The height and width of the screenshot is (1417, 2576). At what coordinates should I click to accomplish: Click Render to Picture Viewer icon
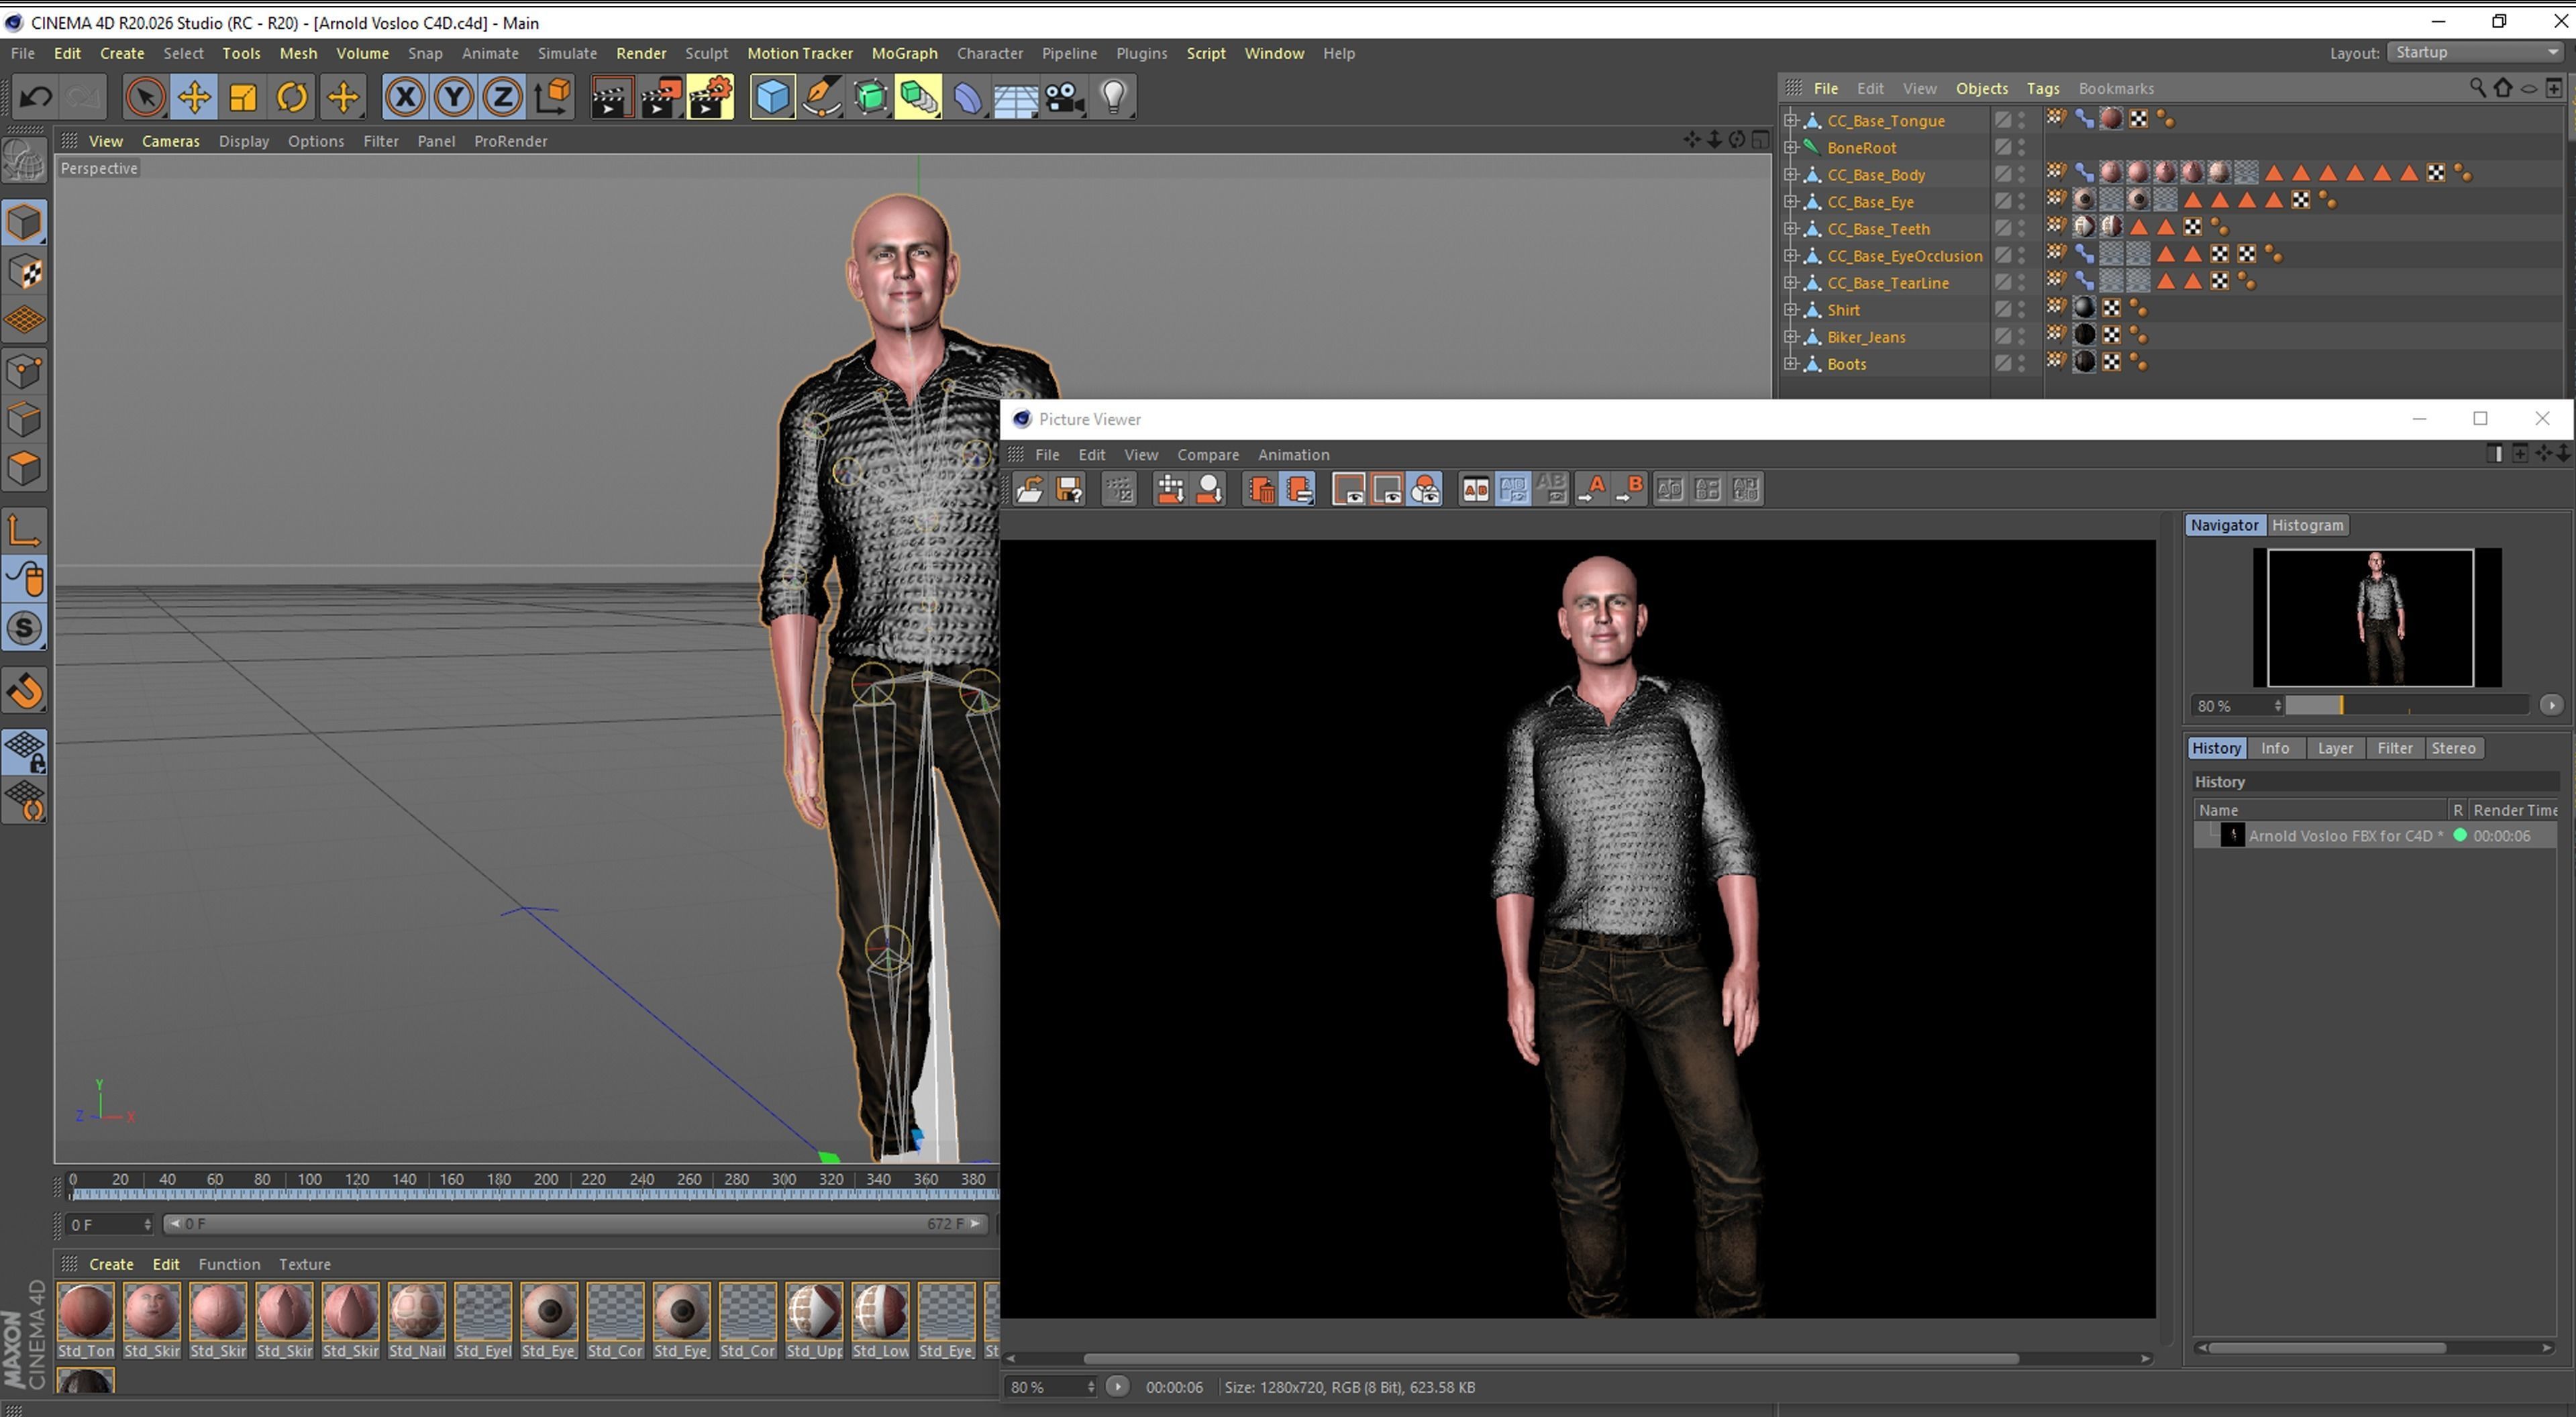(x=661, y=97)
